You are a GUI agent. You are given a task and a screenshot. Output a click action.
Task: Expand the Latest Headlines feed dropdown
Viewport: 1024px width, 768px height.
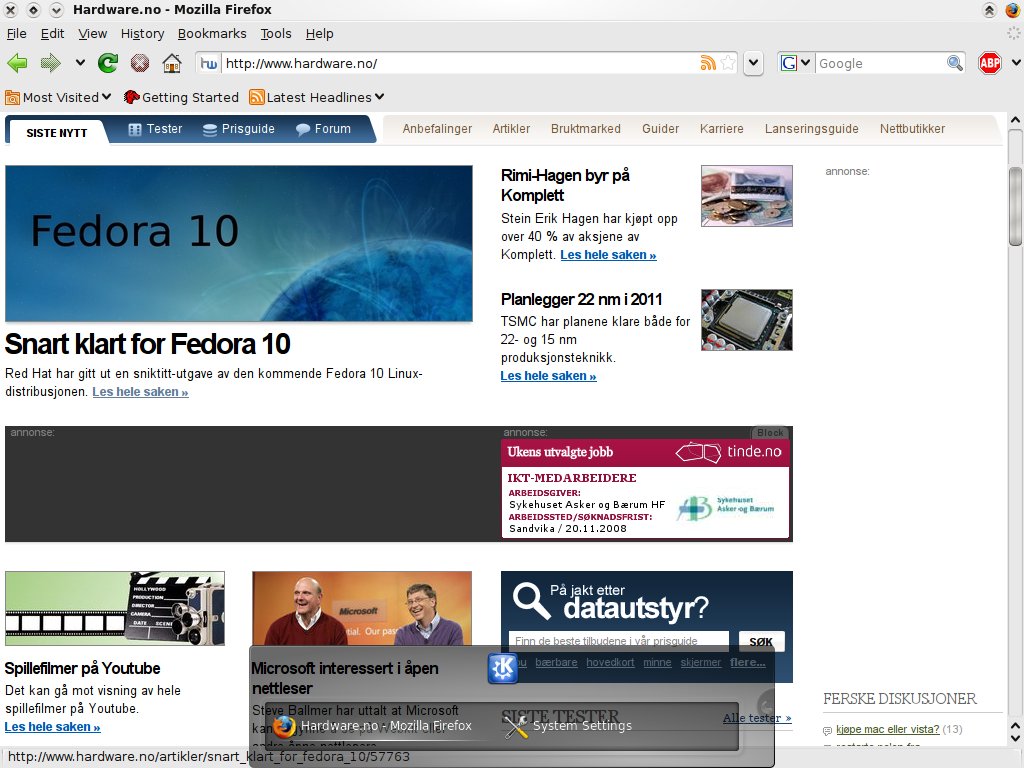pyautogui.click(x=317, y=97)
